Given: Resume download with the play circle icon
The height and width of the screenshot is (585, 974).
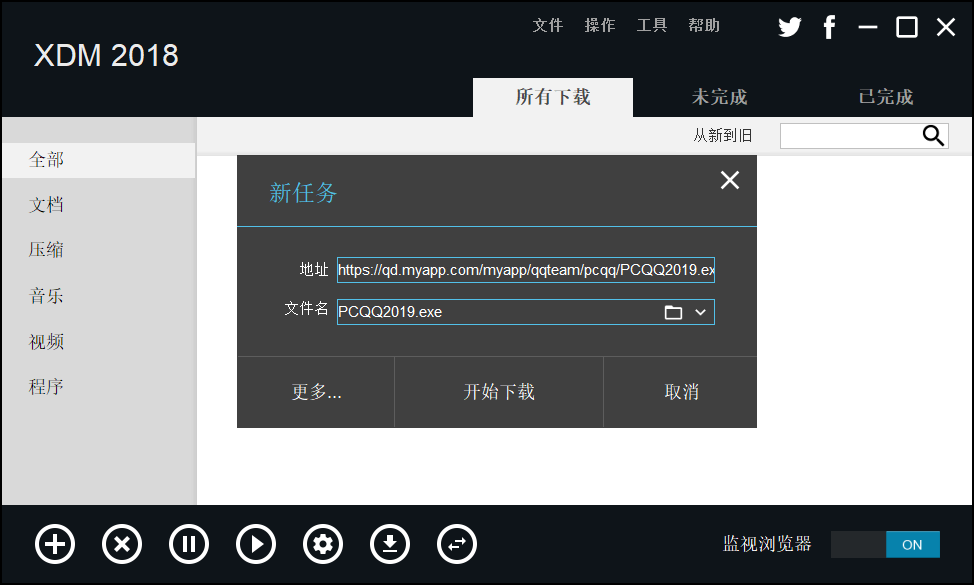Looking at the screenshot, I should click(x=256, y=545).
